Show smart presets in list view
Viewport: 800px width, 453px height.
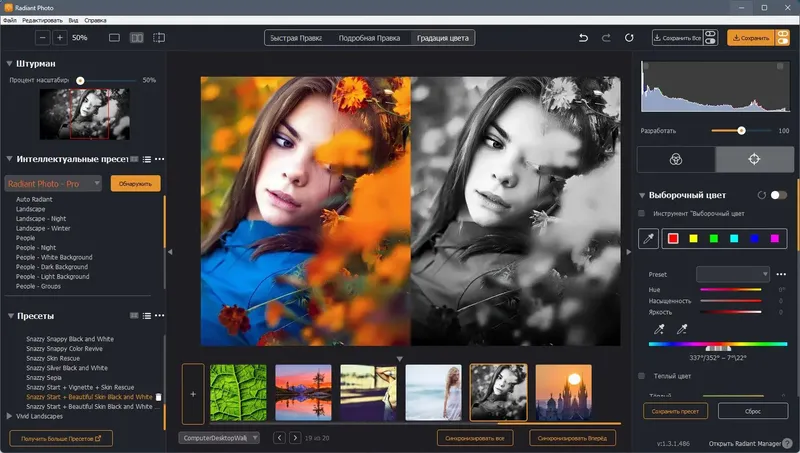[147, 159]
